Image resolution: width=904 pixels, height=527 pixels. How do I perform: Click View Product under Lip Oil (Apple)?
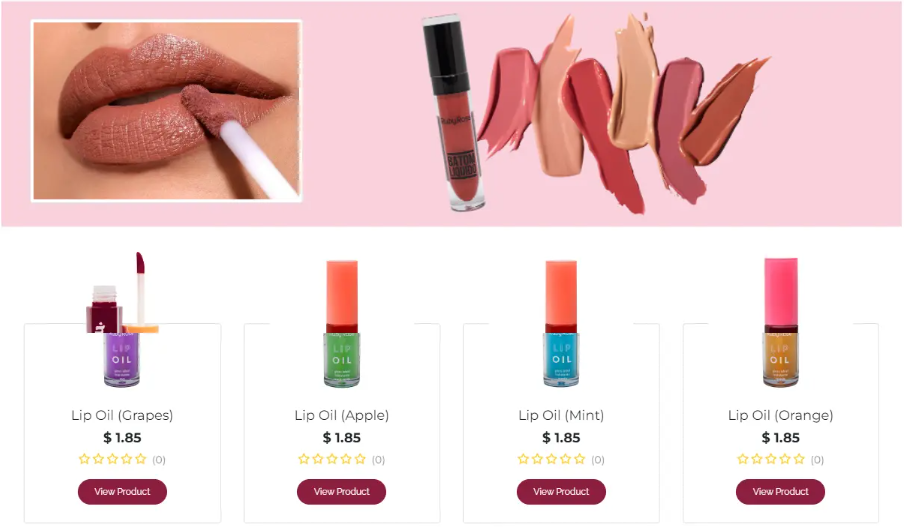(x=341, y=492)
